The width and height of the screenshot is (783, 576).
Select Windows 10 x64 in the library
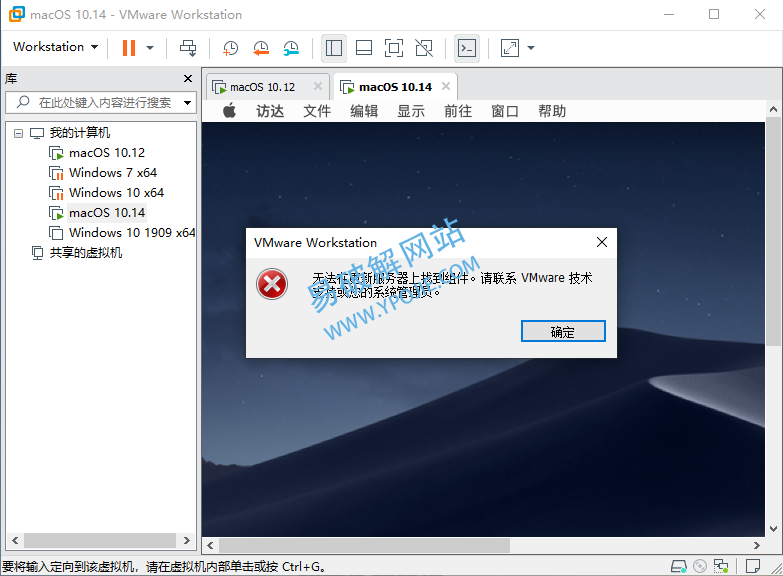(x=116, y=193)
